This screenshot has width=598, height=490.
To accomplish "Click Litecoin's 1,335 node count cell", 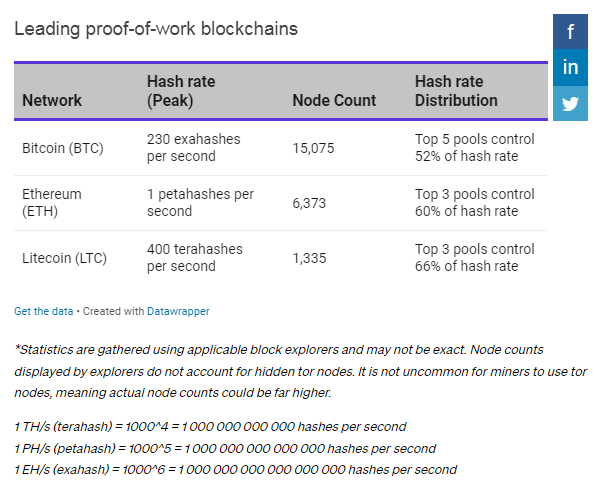I will click(x=309, y=258).
